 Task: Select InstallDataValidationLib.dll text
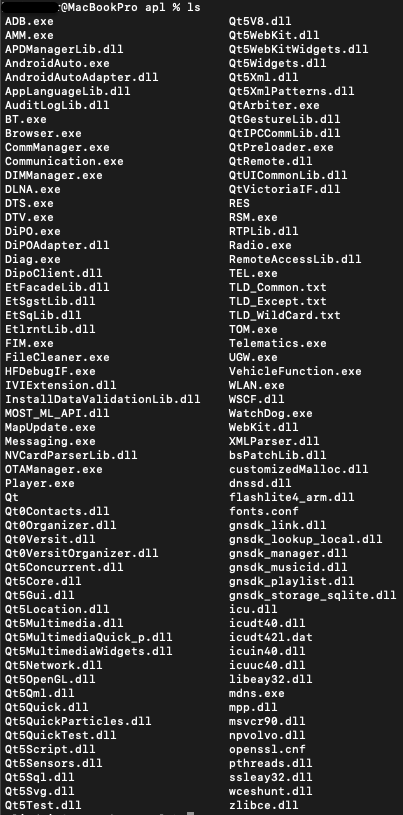click(102, 399)
